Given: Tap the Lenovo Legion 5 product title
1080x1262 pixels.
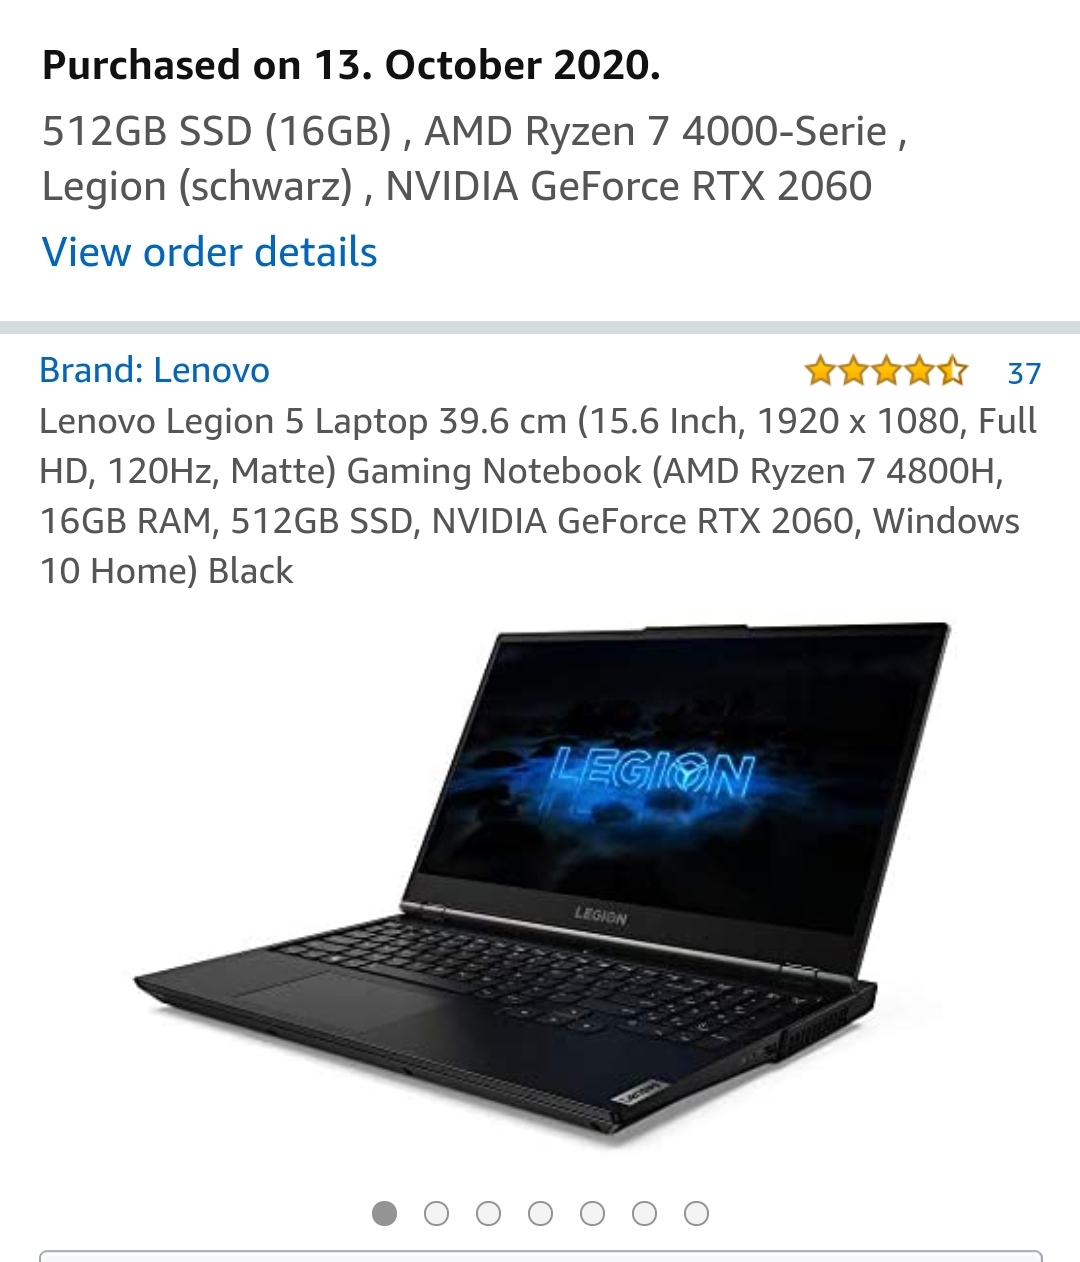Looking at the screenshot, I should pos(539,496).
